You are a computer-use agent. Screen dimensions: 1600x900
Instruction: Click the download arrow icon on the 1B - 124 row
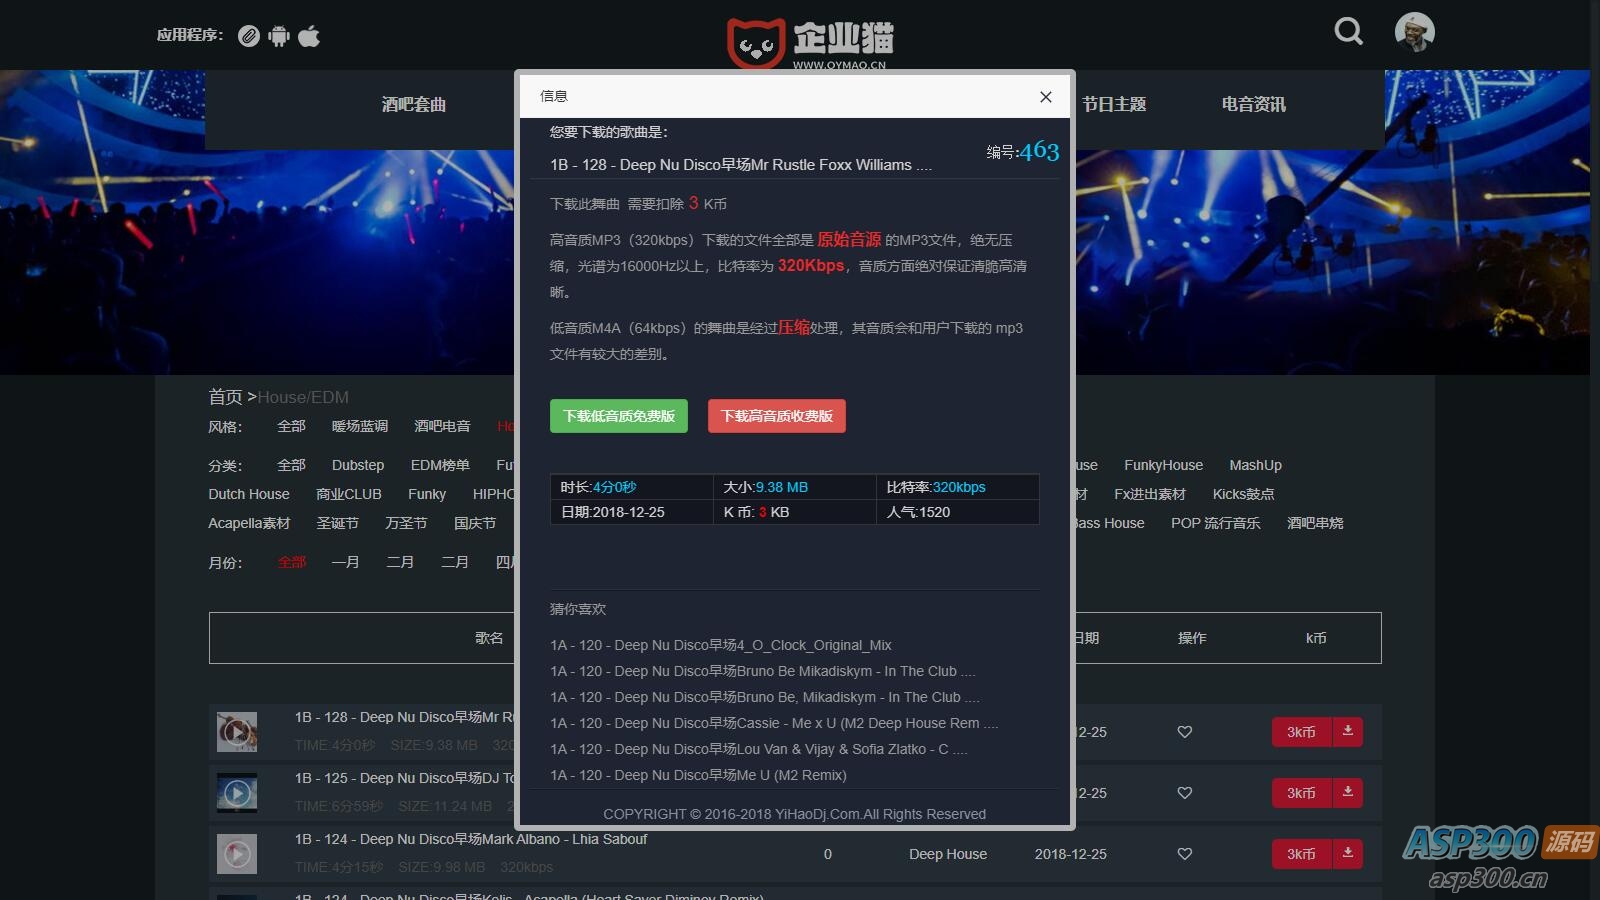(1348, 853)
